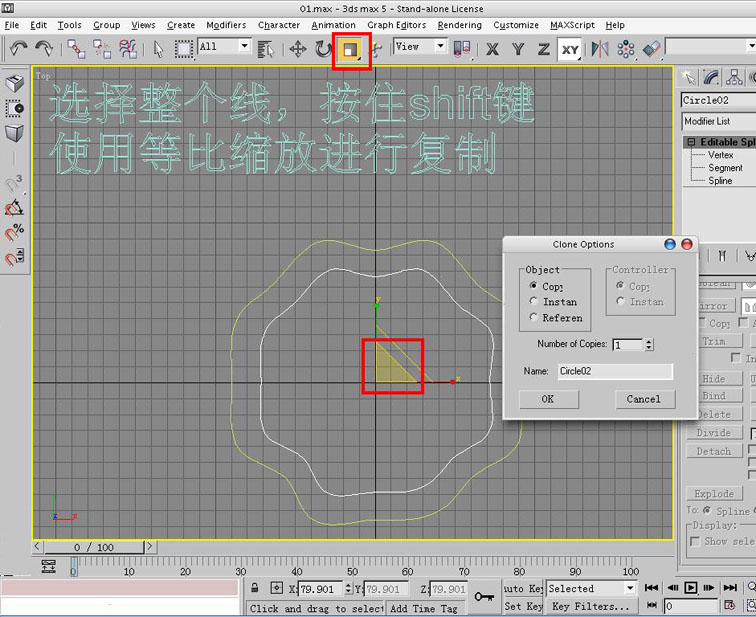Screen dimensions: 756x617
Task: Cancel the Clone Options dialog
Action: pyautogui.click(x=645, y=399)
